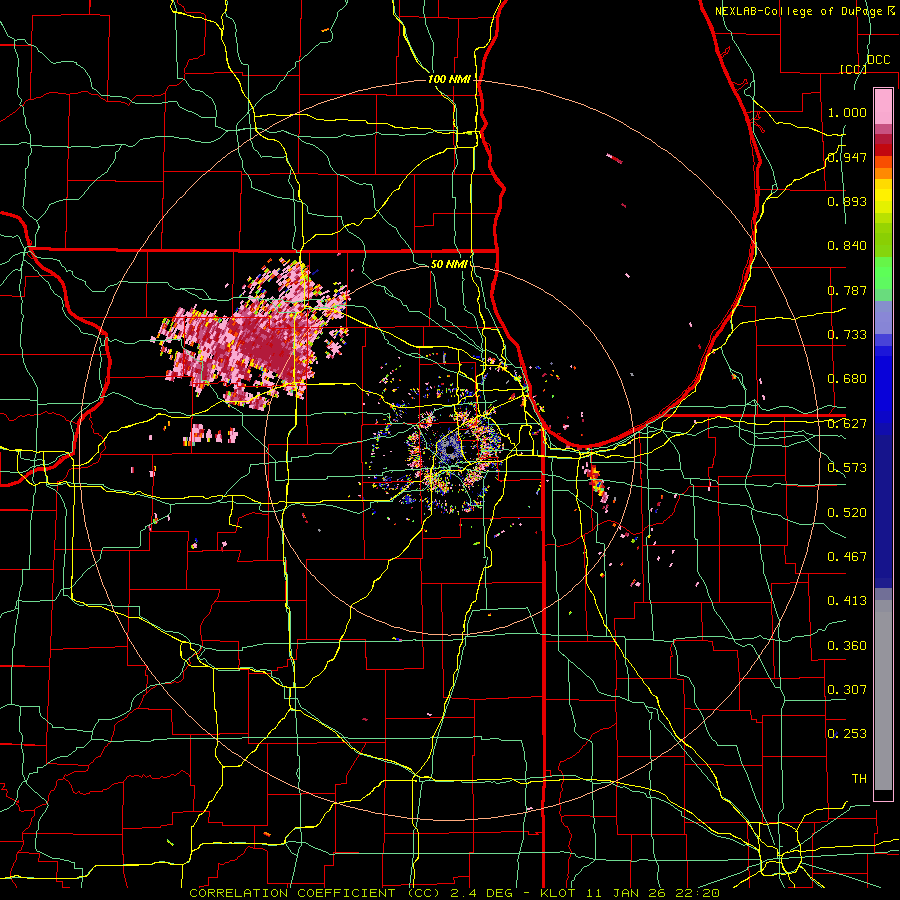Select the 1.000 legend value
The width and height of the screenshot is (900, 900).
pyautogui.click(x=847, y=112)
